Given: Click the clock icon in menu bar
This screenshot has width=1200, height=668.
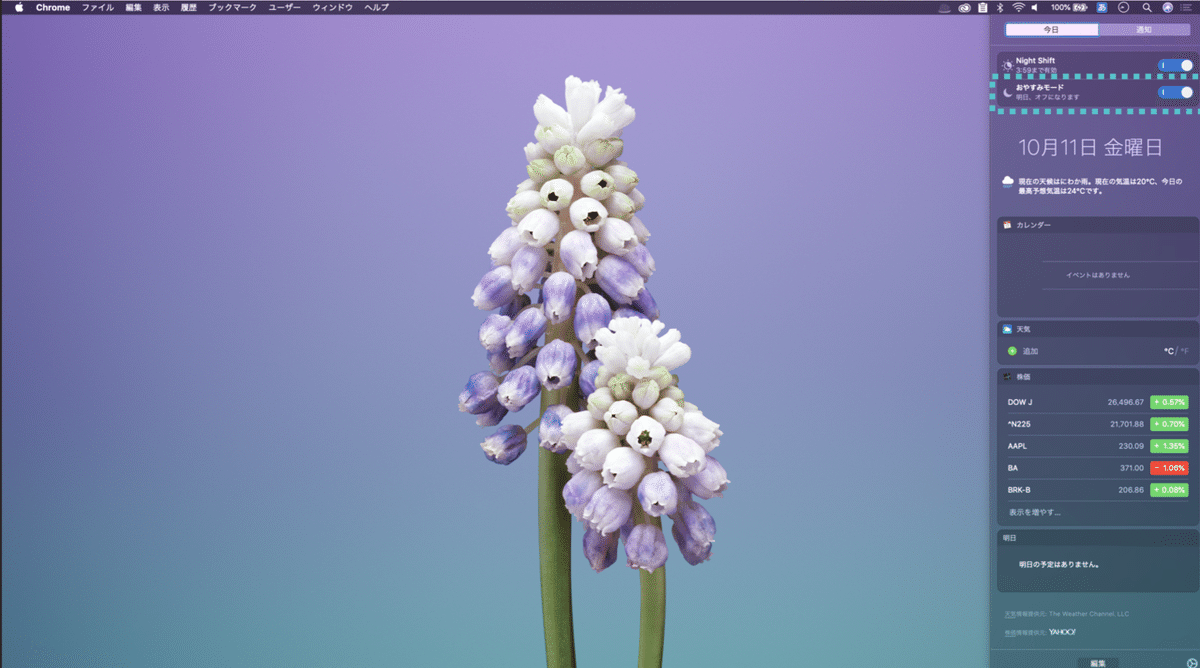Looking at the screenshot, I should pos(1124,7).
